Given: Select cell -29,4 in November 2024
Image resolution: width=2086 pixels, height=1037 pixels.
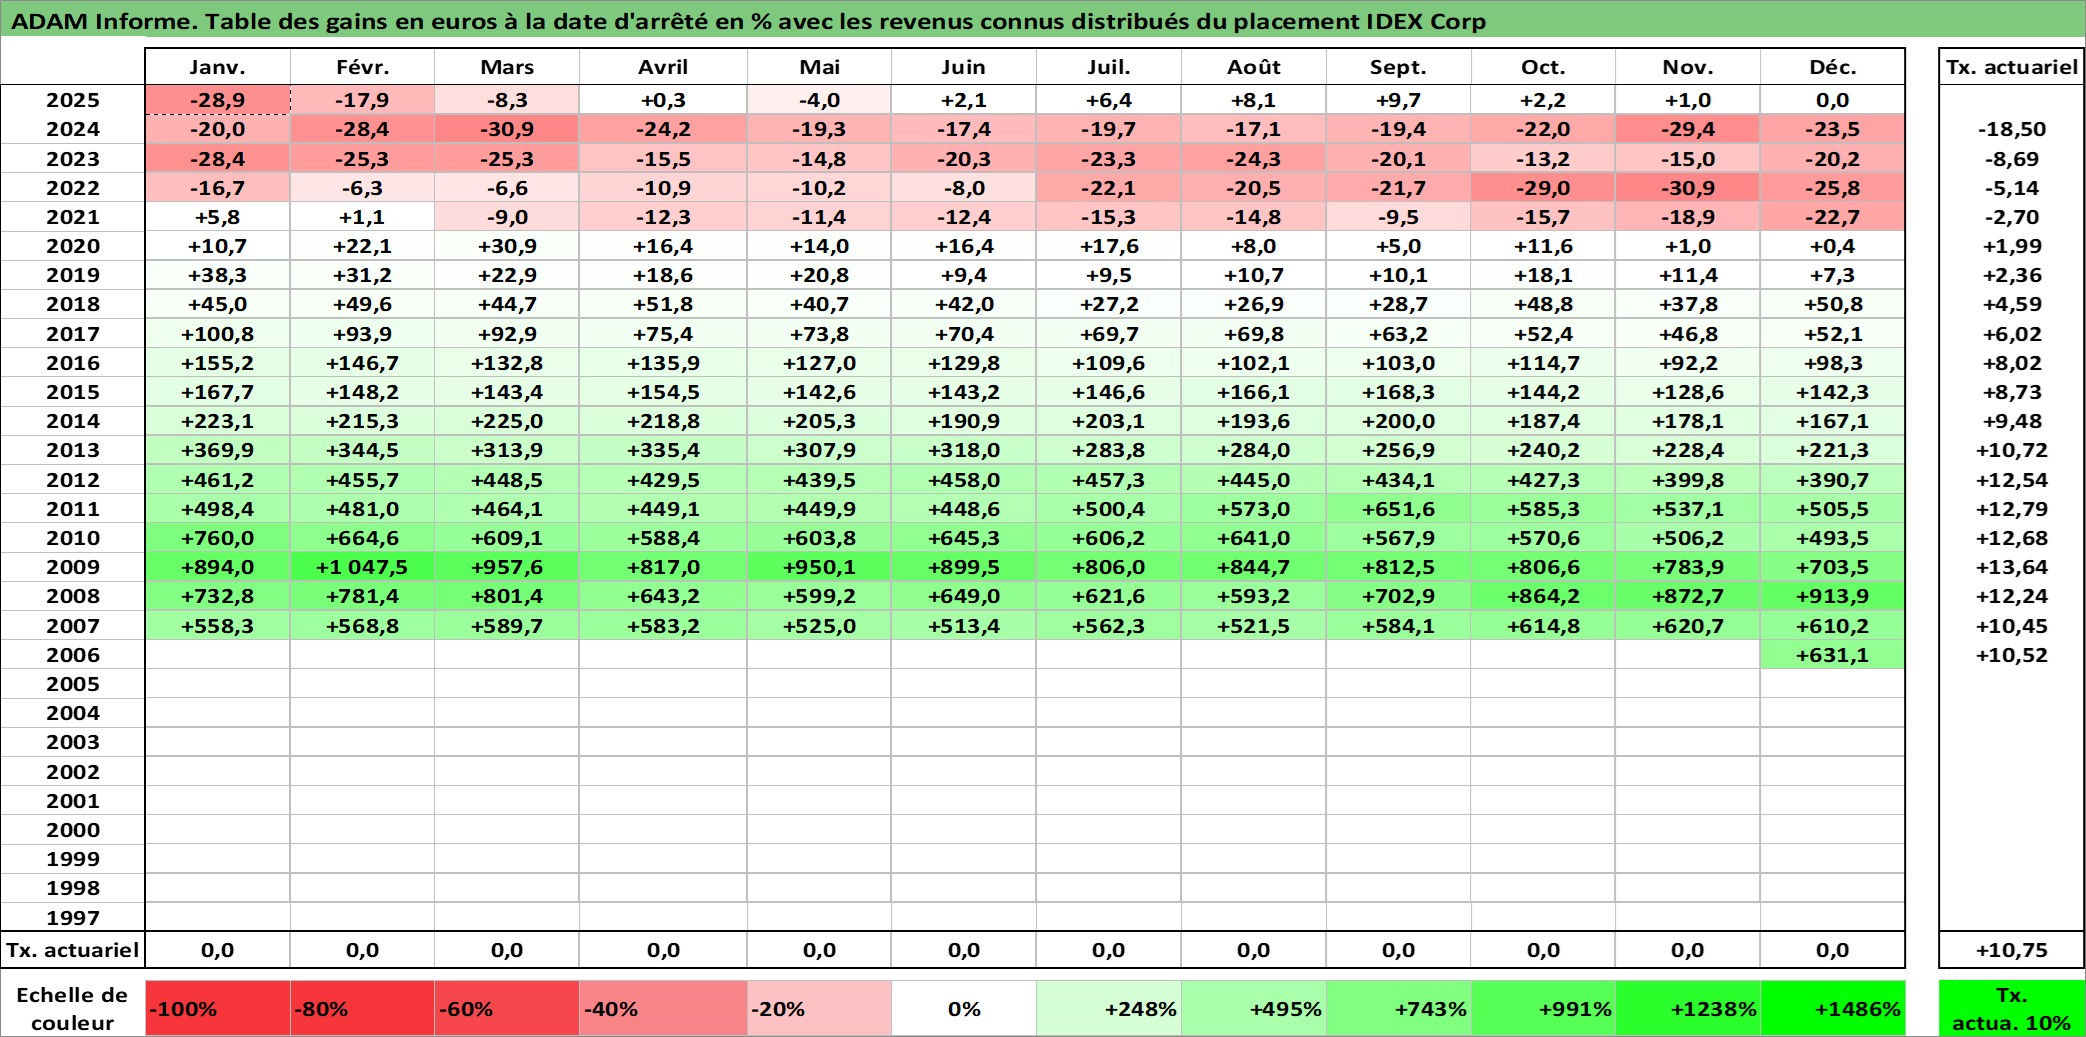Looking at the screenshot, I should coord(1688,129).
